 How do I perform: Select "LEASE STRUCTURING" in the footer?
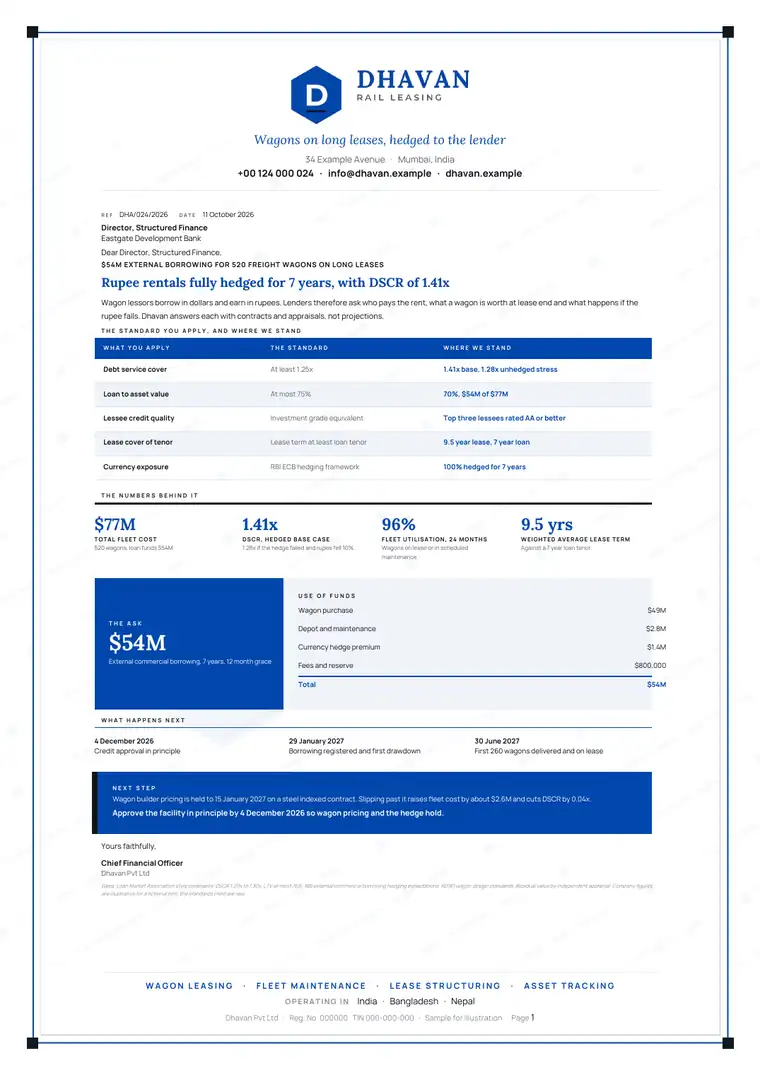445,986
